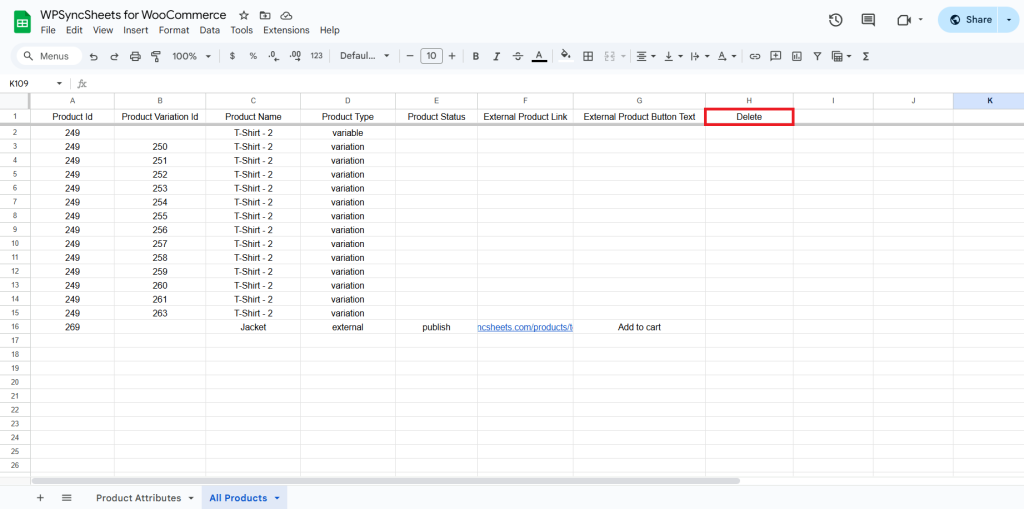Create a filter

817,56
